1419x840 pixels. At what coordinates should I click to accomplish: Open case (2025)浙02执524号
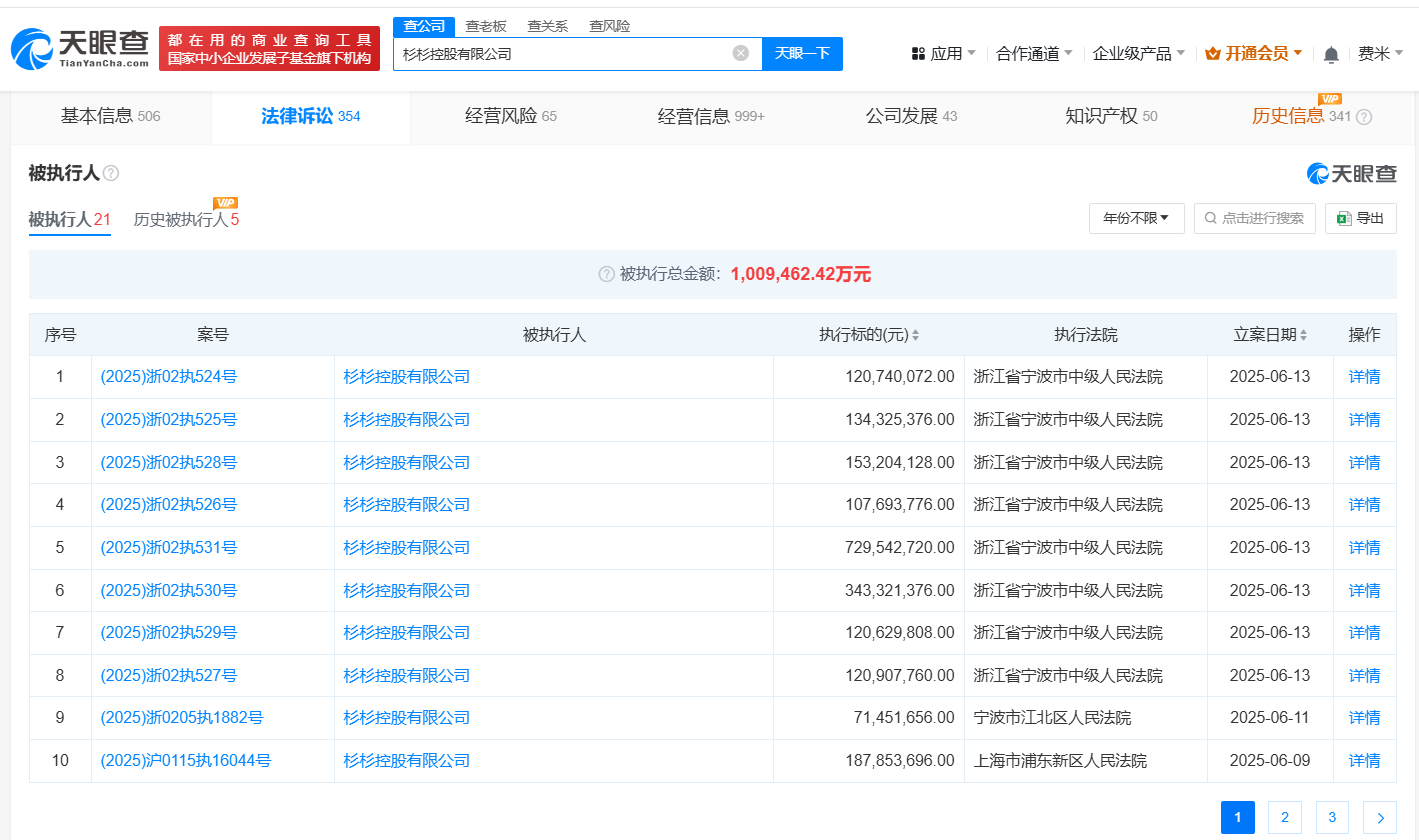coord(169,377)
